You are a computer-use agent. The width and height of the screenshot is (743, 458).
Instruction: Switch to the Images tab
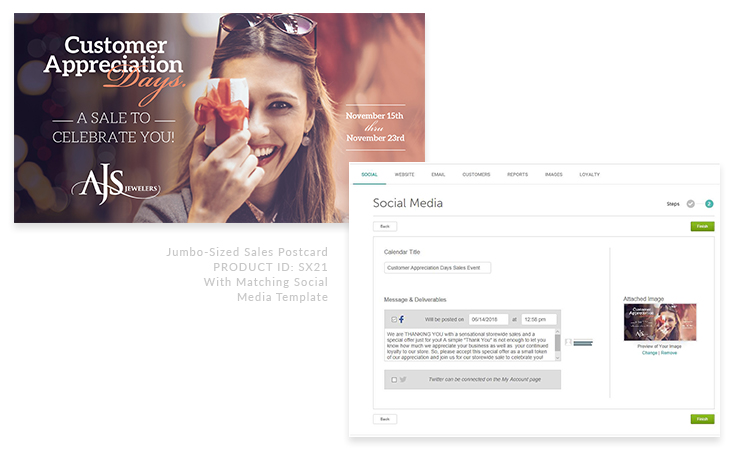pyautogui.click(x=553, y=175)
